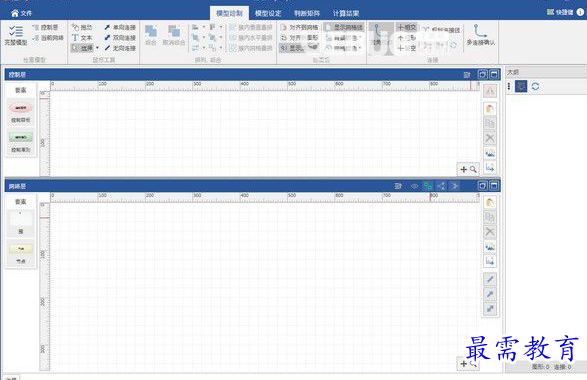
Task: Click delete X in 网络层 side toolbar
Action: (490, 232)
